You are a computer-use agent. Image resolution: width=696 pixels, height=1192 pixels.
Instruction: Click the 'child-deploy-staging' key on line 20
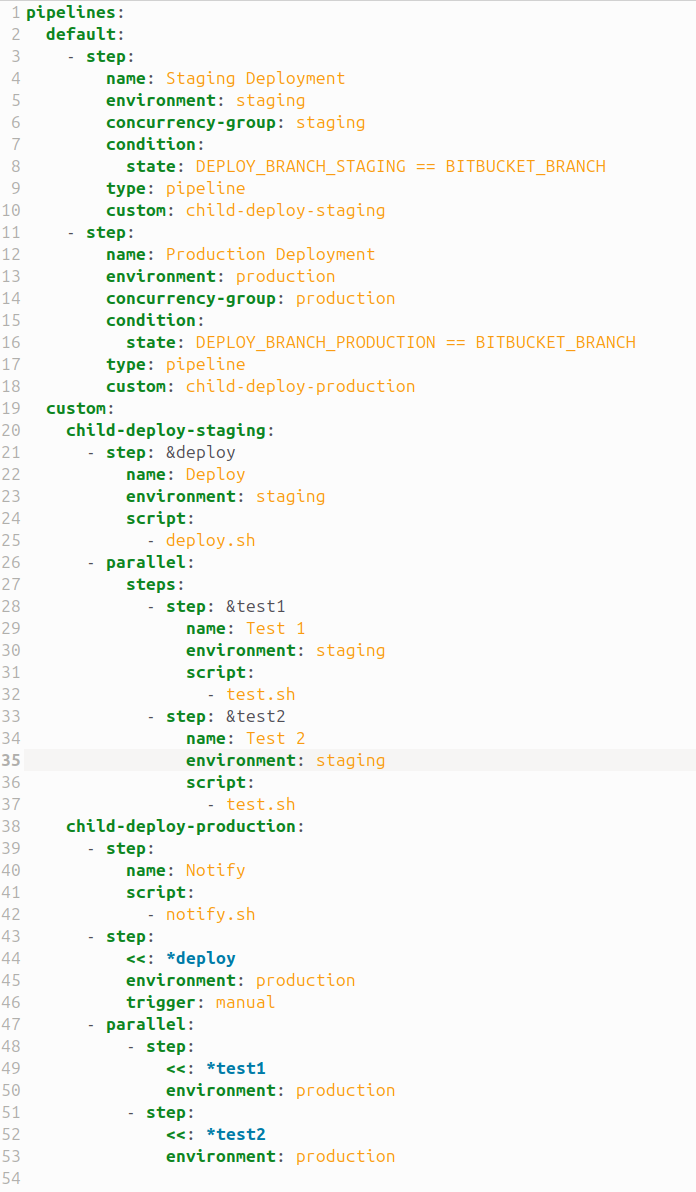click(x=166, y=430)
